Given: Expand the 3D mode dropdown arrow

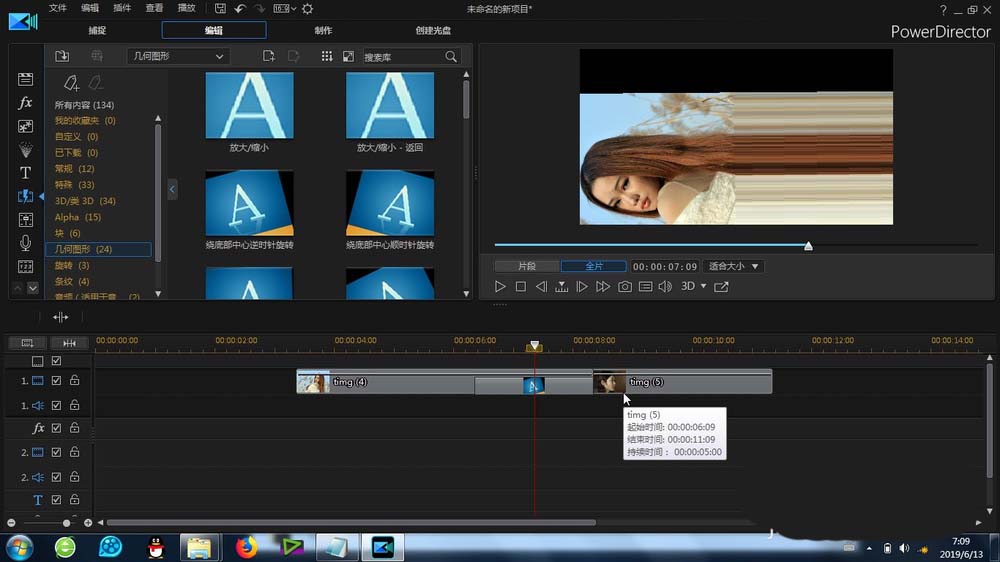Looking at the screenshot, I should [703, 287].
